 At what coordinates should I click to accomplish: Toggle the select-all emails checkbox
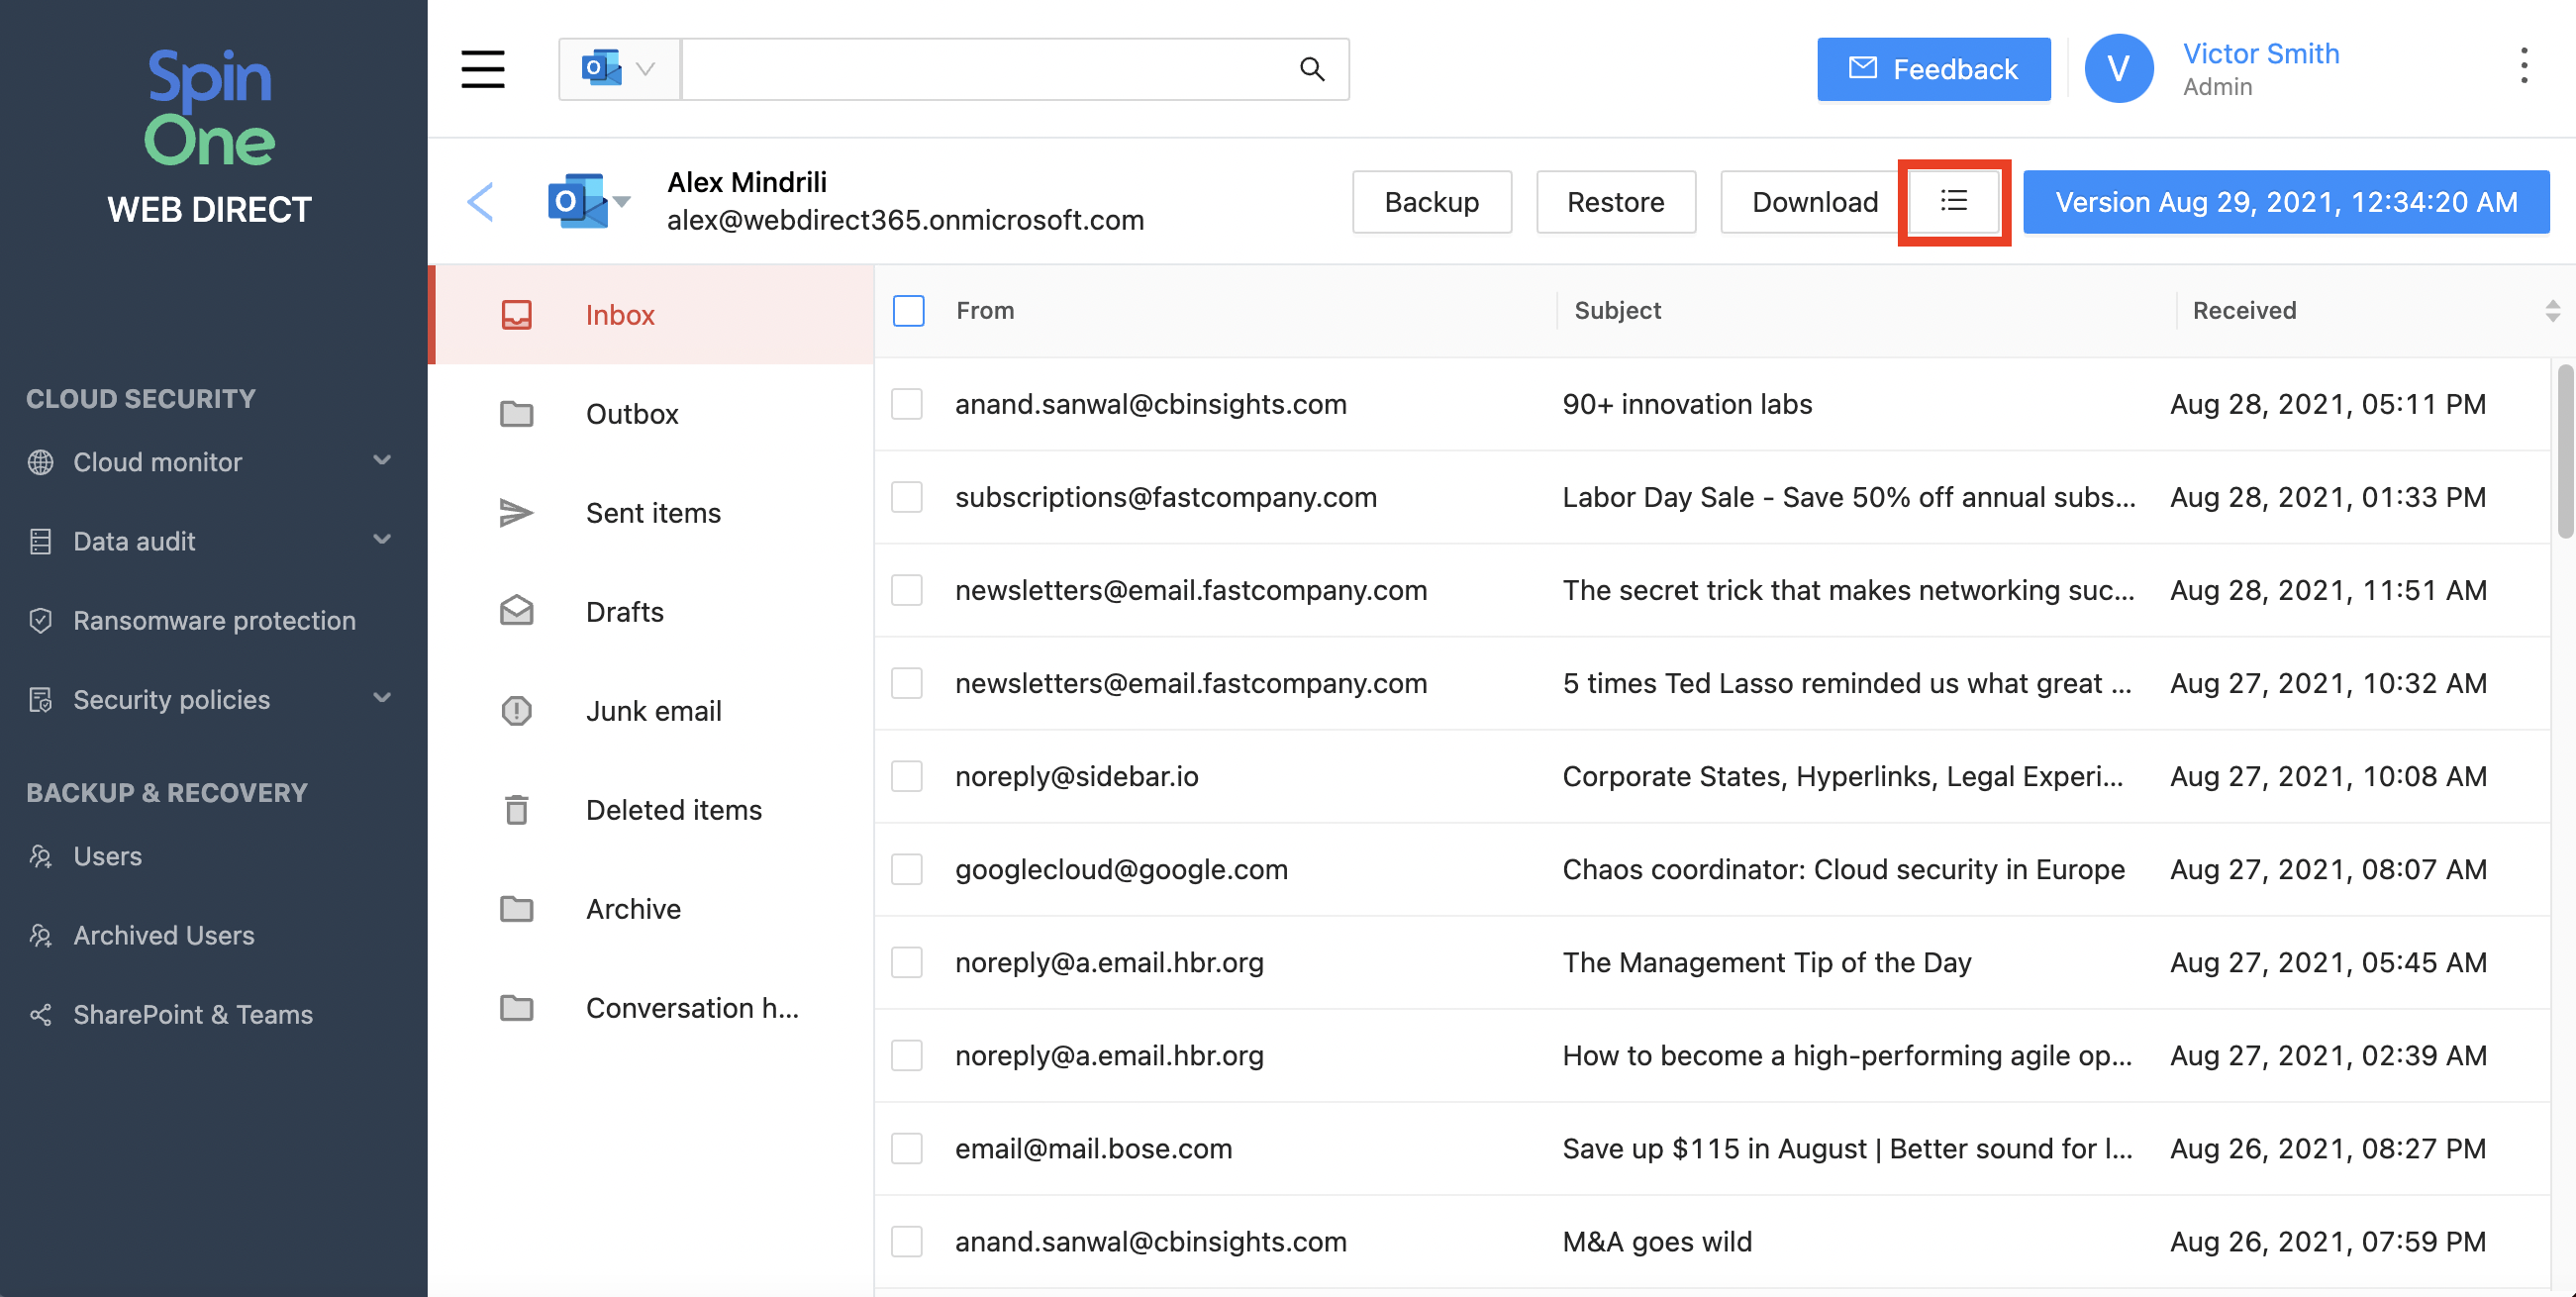(x=908, y=310)
